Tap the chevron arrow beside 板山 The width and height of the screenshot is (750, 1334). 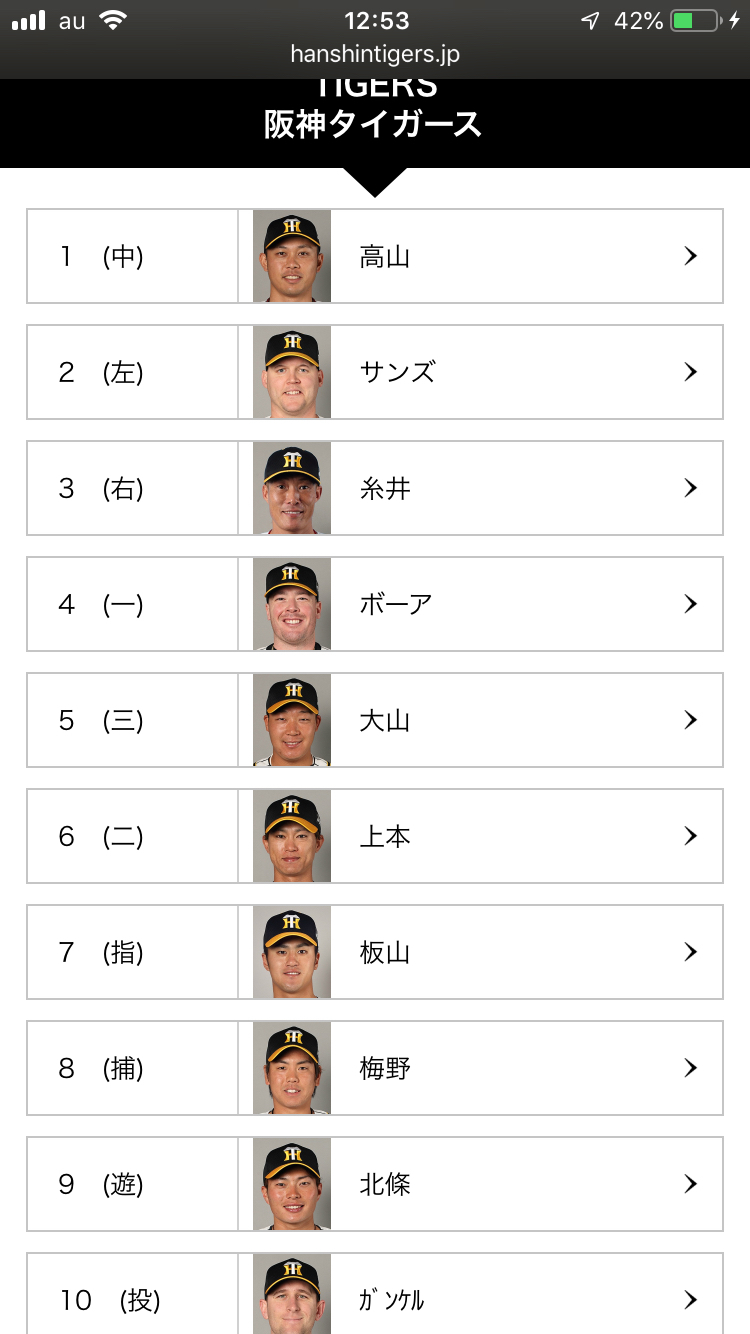690,952
